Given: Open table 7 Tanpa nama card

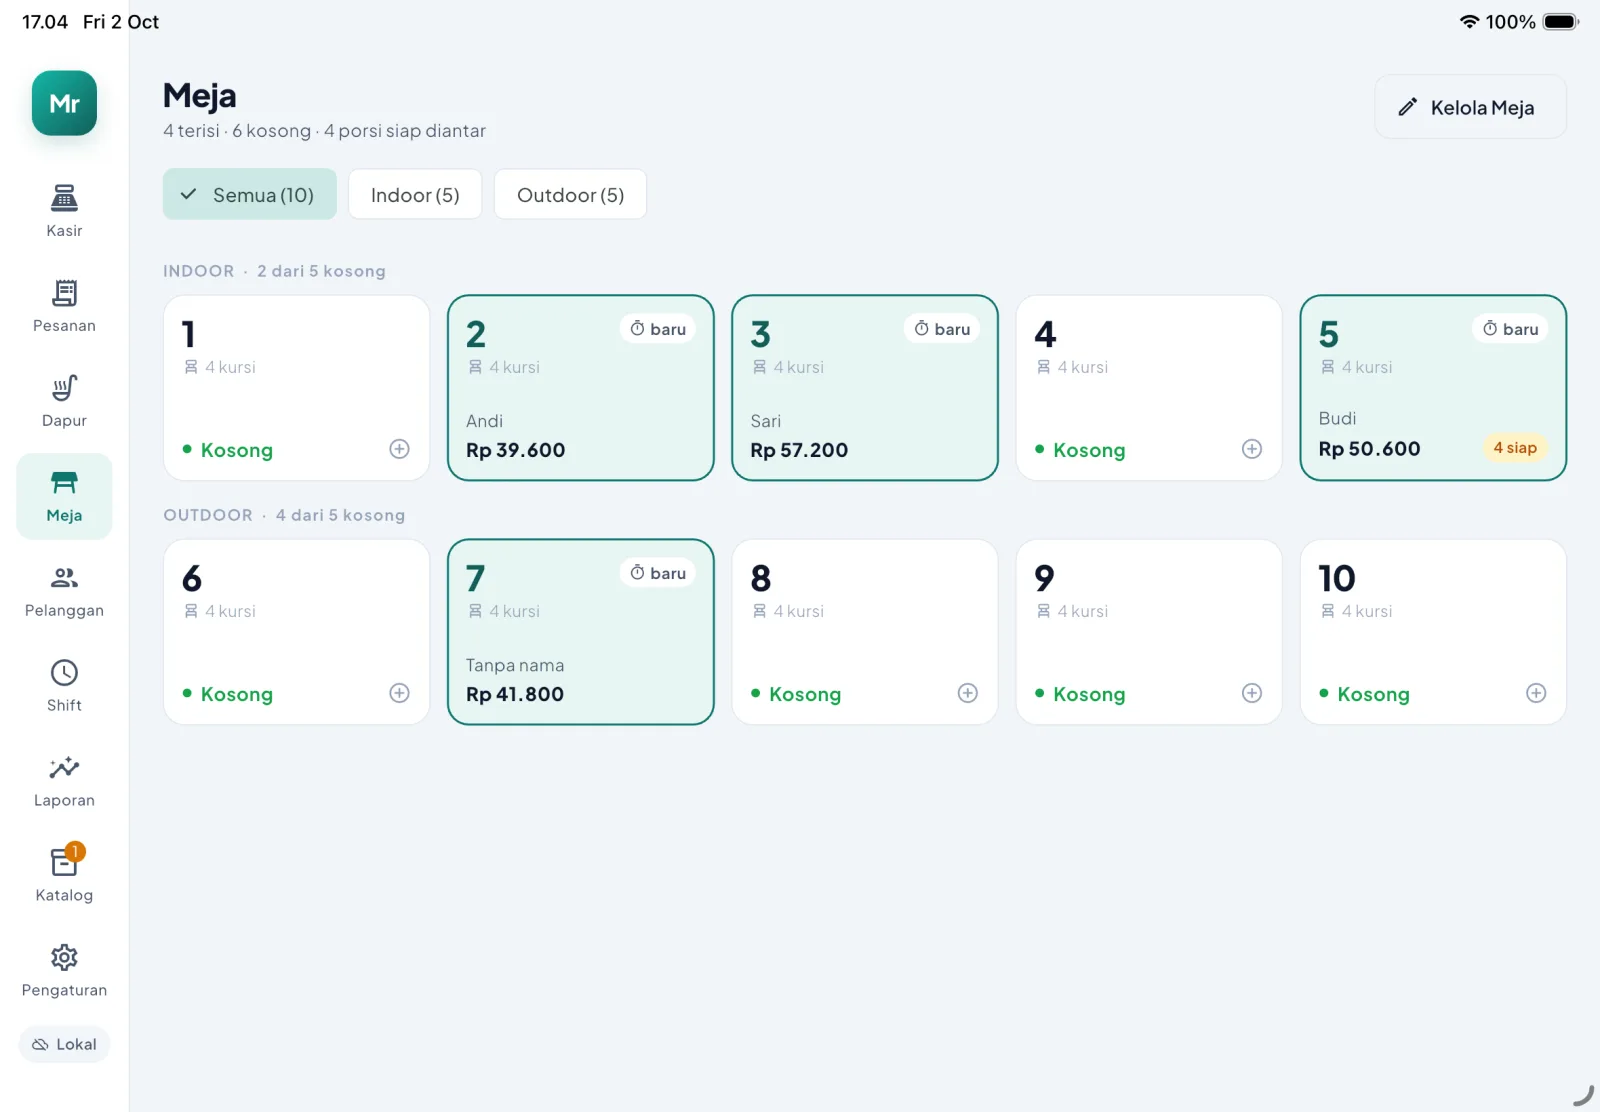Looking at the screenshot, I should pyautogui.click(x=581, y=632).
